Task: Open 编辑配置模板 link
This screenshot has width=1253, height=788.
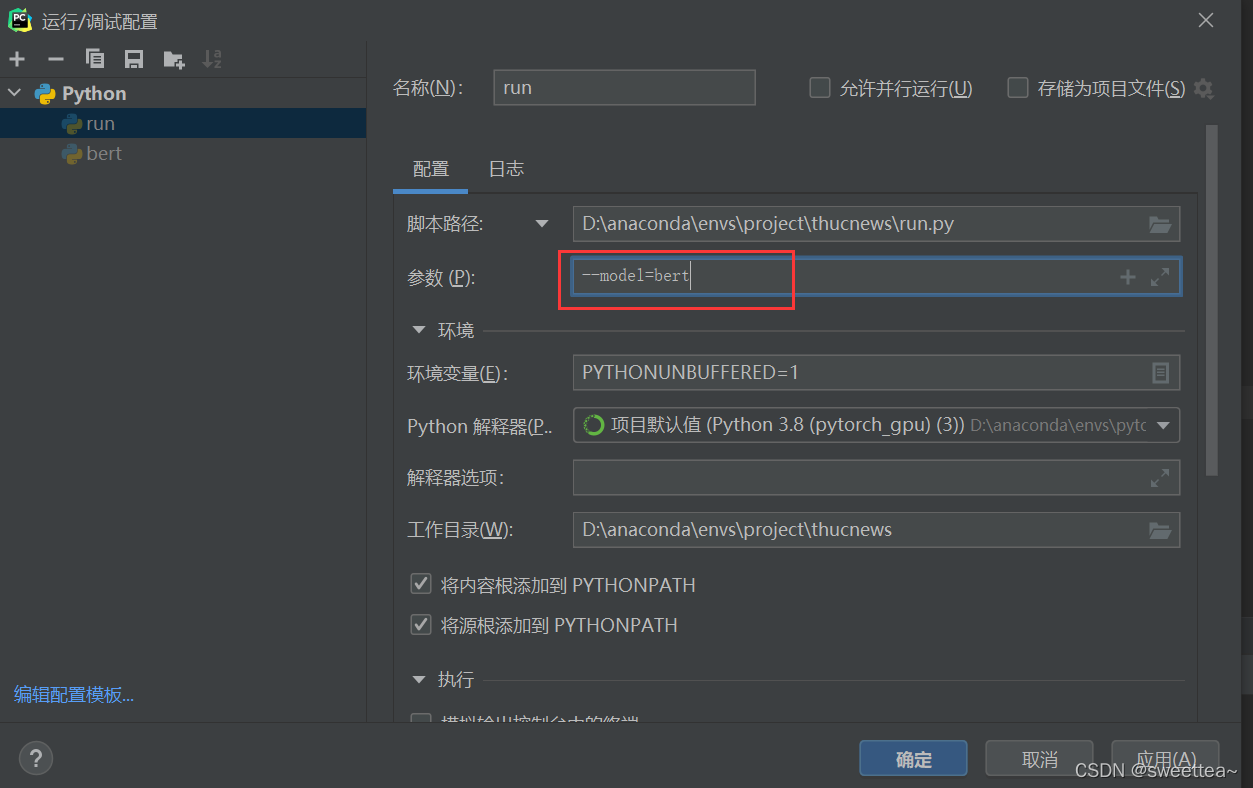Action: (74, 695)
